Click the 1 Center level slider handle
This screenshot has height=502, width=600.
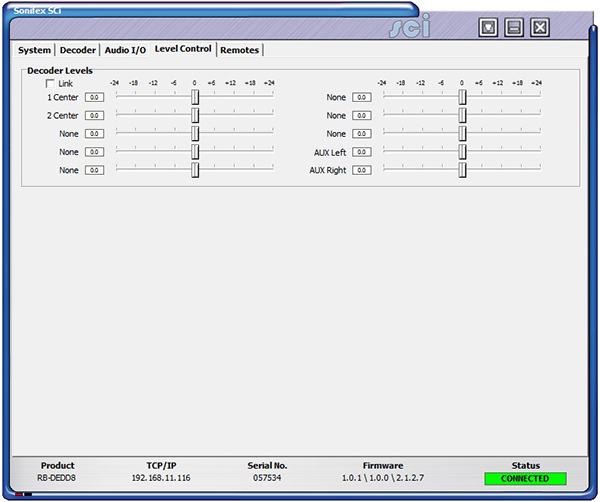195,97
